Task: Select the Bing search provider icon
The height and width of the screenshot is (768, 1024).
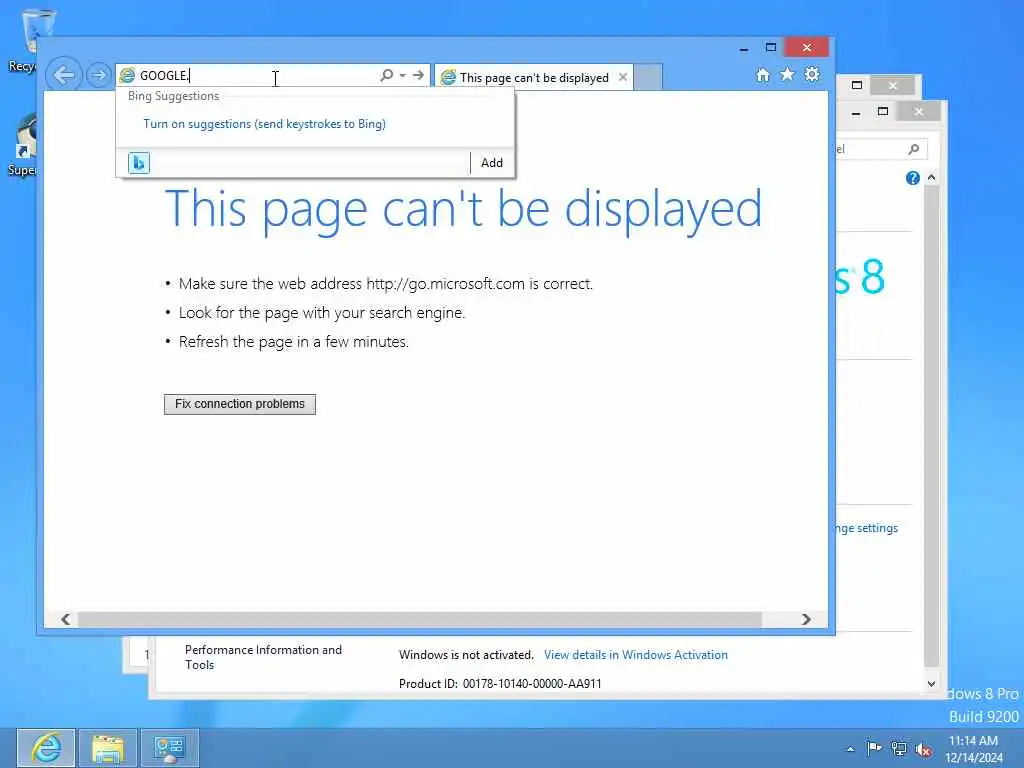Action: [x=139, y=163]
